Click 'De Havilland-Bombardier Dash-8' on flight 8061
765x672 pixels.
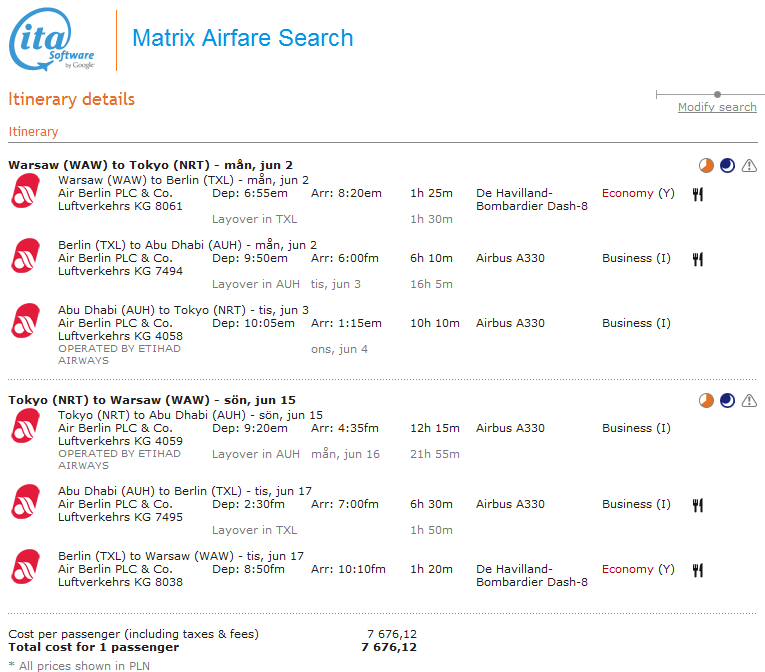point(532,200)
